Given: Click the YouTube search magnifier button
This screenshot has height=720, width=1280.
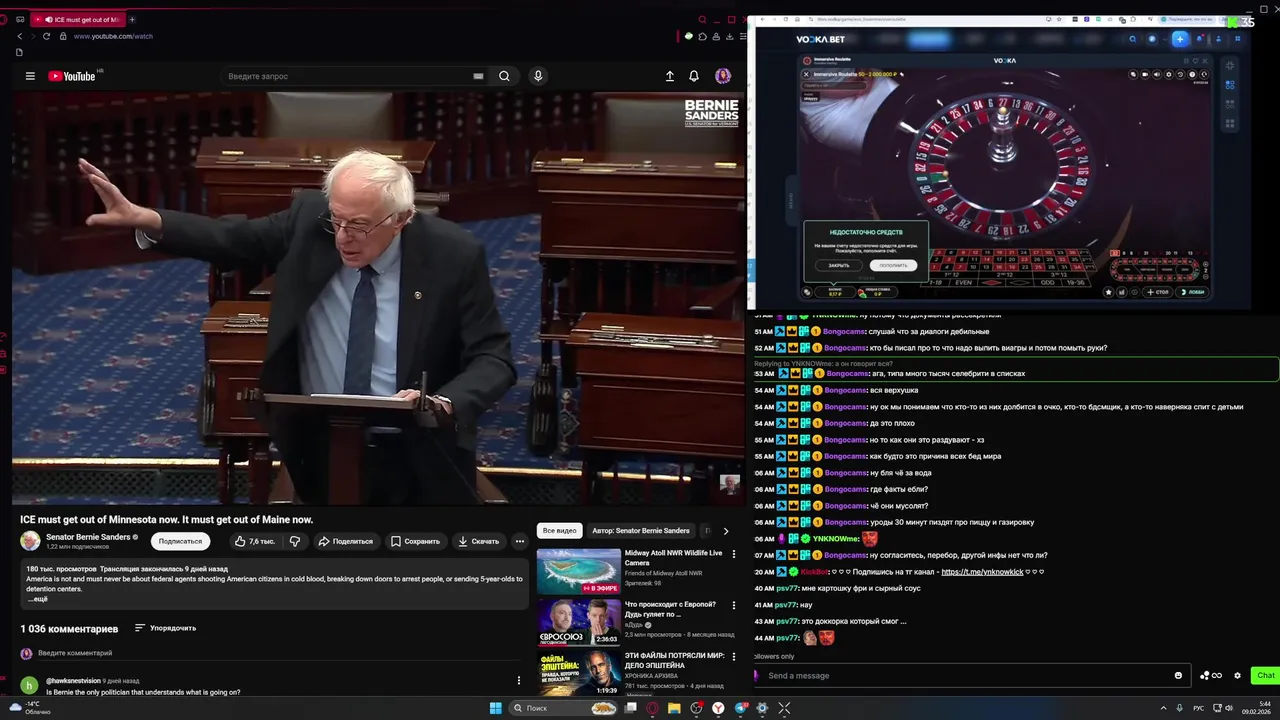Looking at the screenshot, I should pos(504,76).
